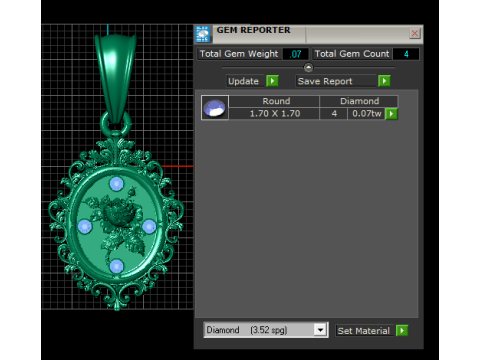Click the Save Report button
The height and width of the screenshot is (360, 480).
pyautogui.click(x=336, y=81)
